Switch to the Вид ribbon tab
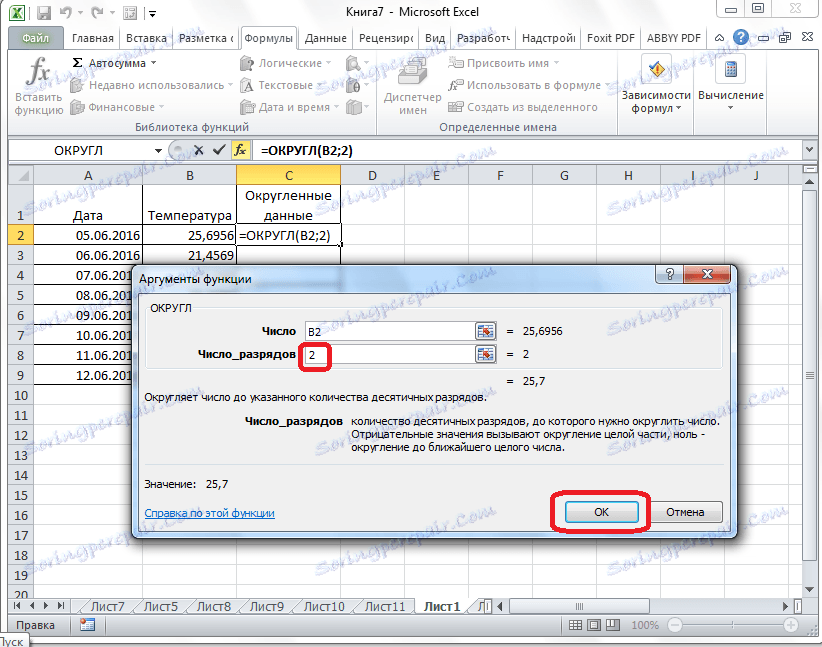 435,38
